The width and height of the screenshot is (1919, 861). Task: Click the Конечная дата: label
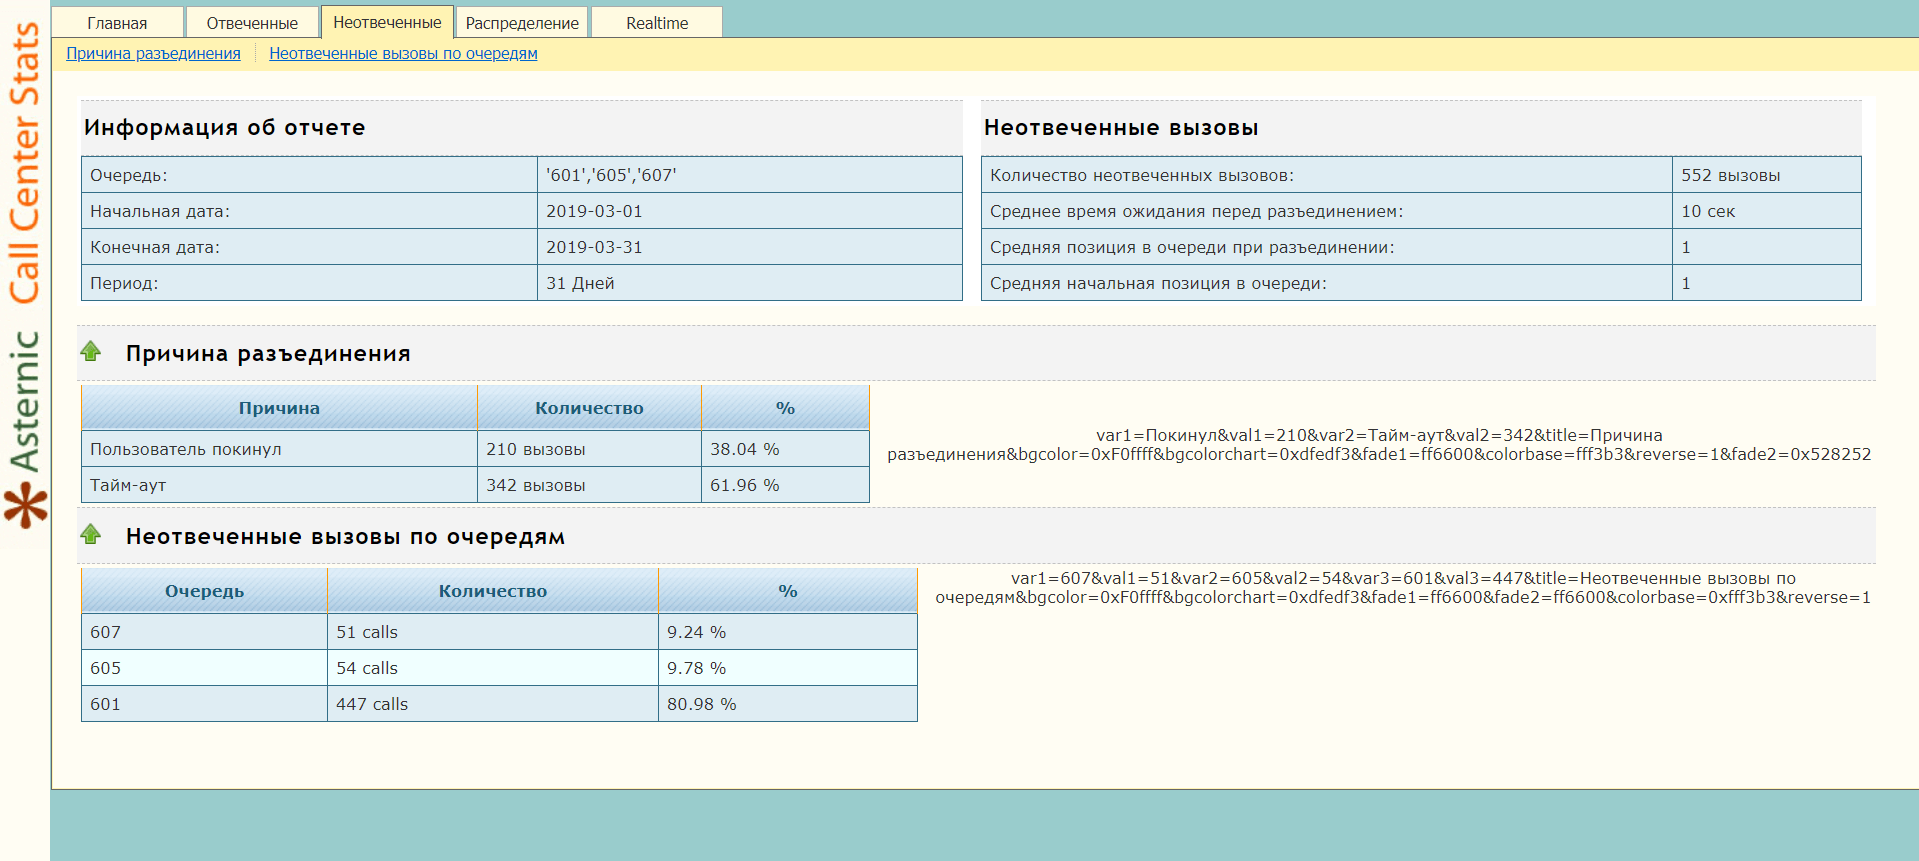155,247
